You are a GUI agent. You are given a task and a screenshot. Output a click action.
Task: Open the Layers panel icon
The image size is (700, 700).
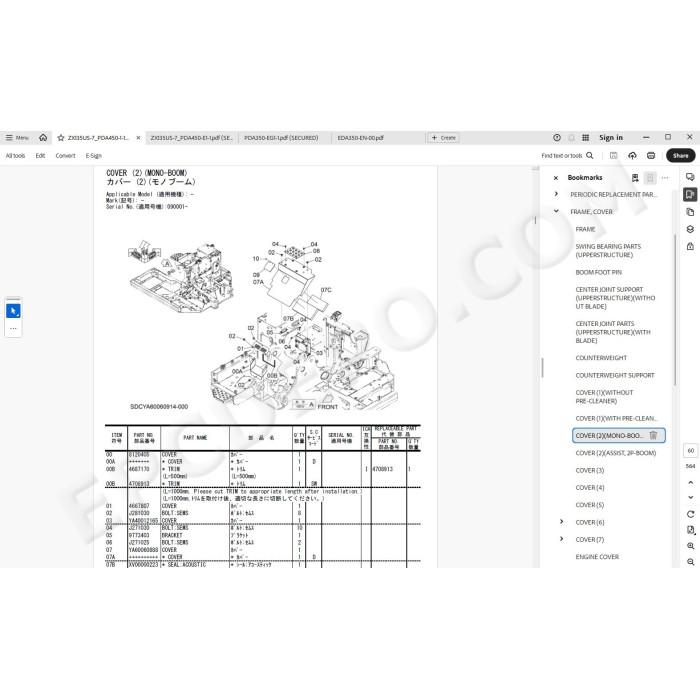[x=690, y=229]
